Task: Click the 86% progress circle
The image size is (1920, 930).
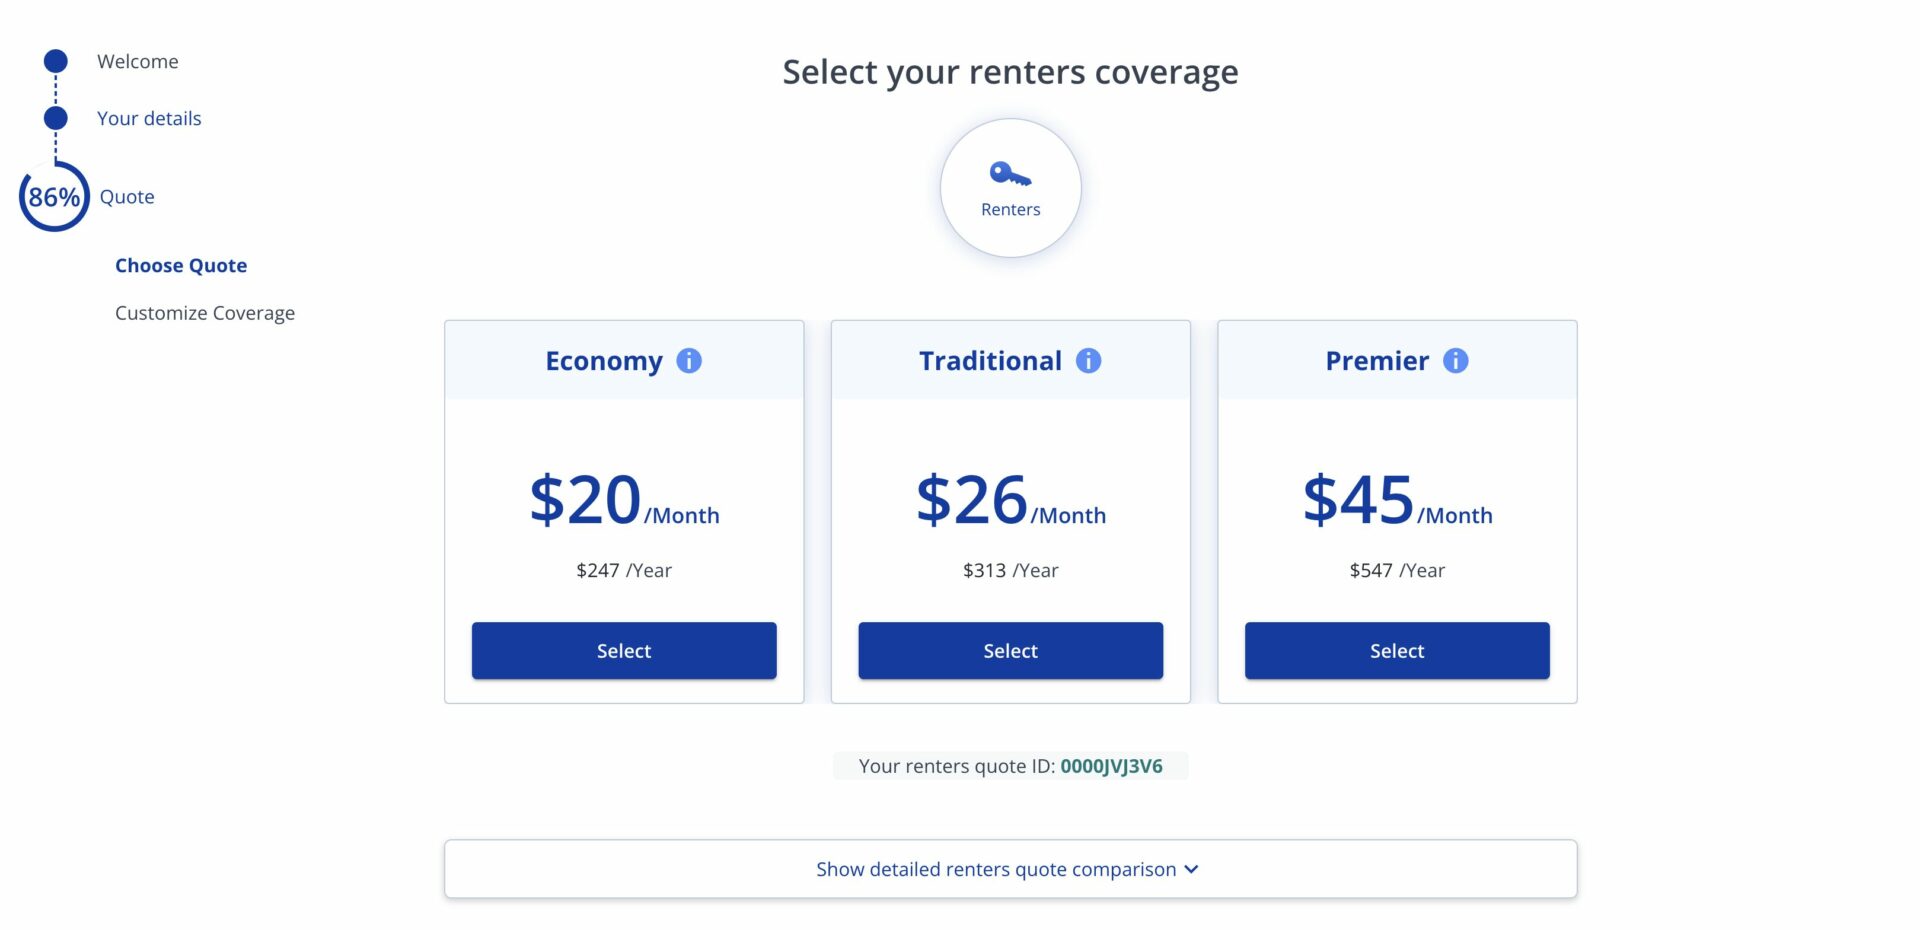Action: [x=54, y=196]
